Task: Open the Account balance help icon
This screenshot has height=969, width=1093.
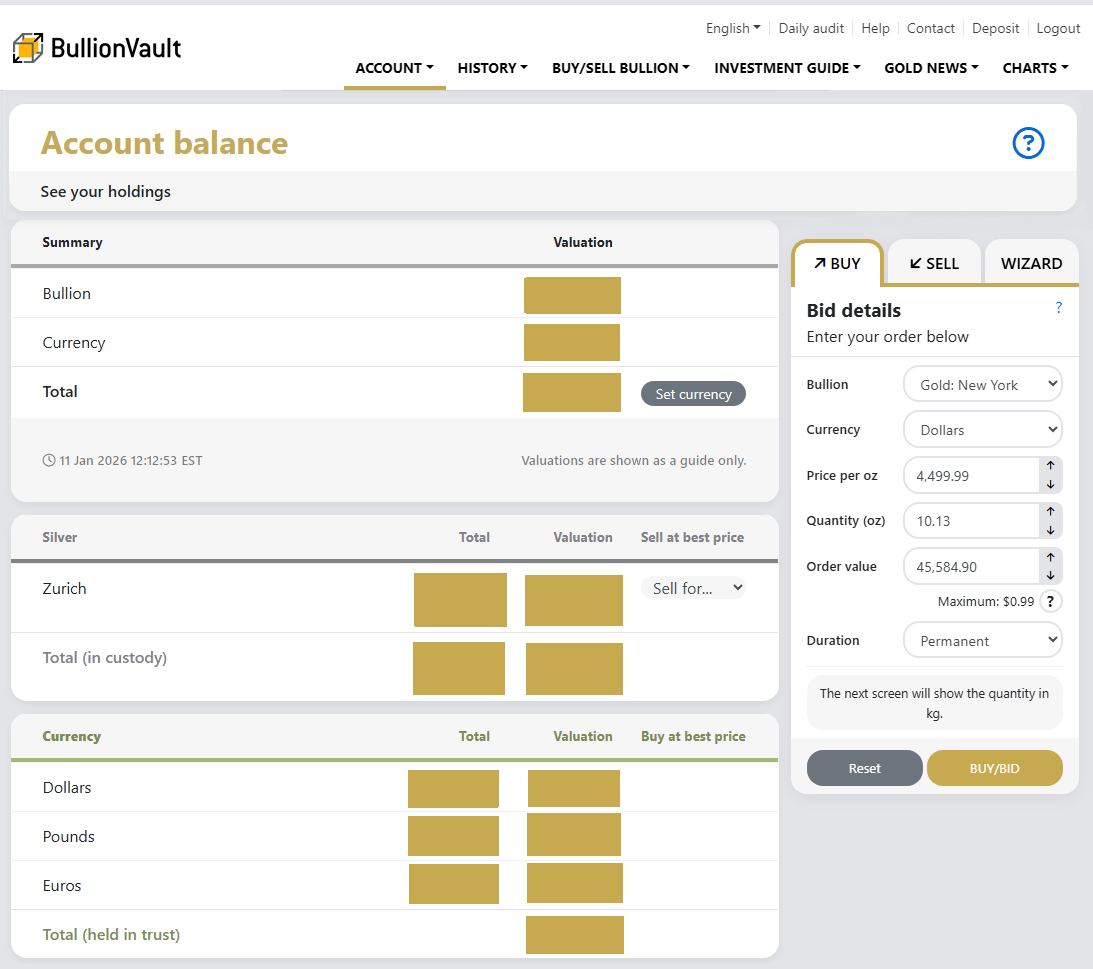Action: coord(1028,144)
